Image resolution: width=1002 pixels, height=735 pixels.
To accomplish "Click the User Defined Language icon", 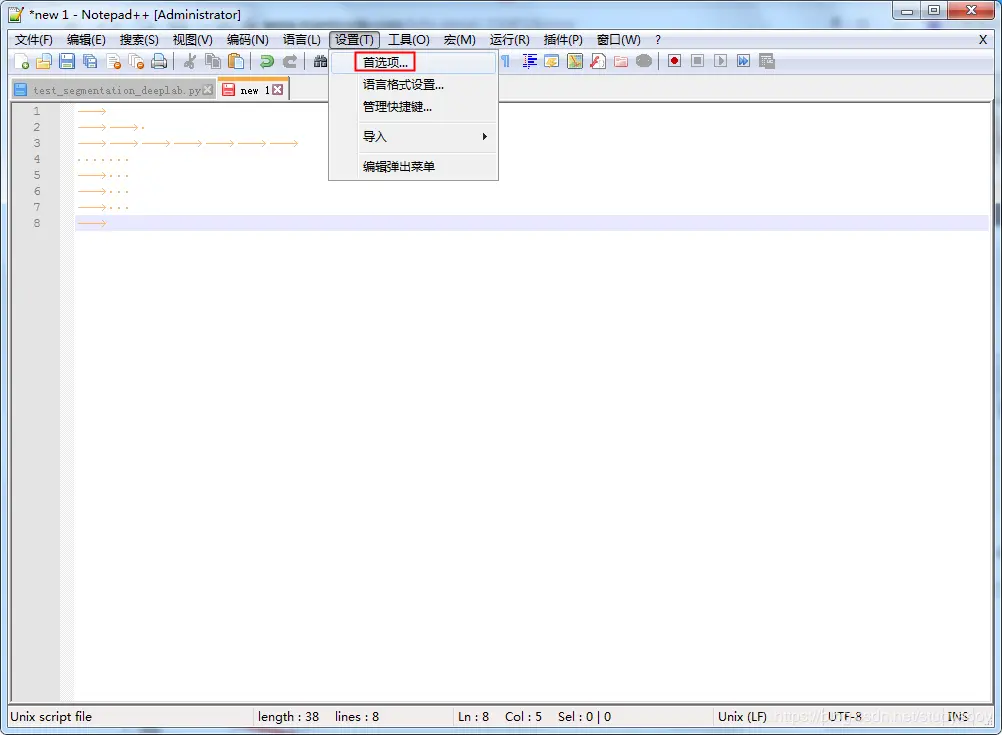I will (x=551, y=61).
